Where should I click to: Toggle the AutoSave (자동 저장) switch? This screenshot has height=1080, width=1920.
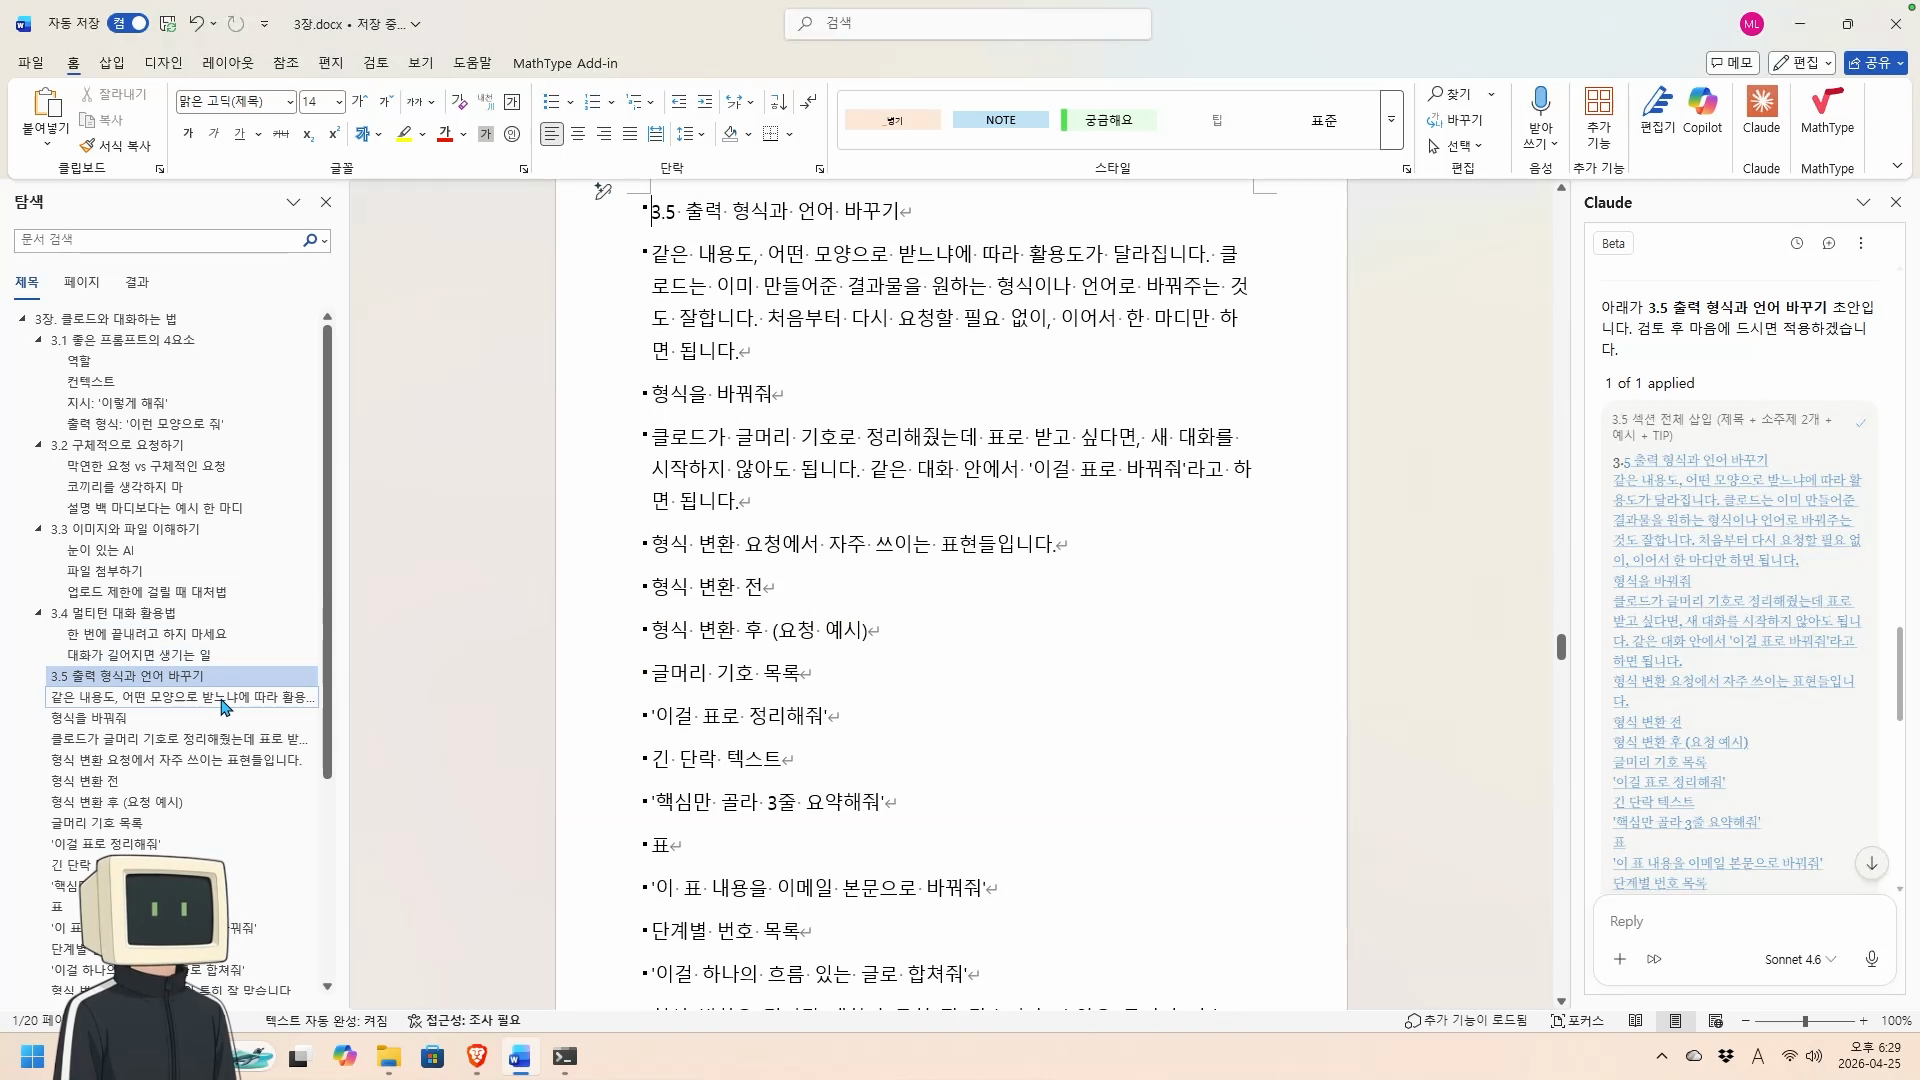[x=128, y=24]
